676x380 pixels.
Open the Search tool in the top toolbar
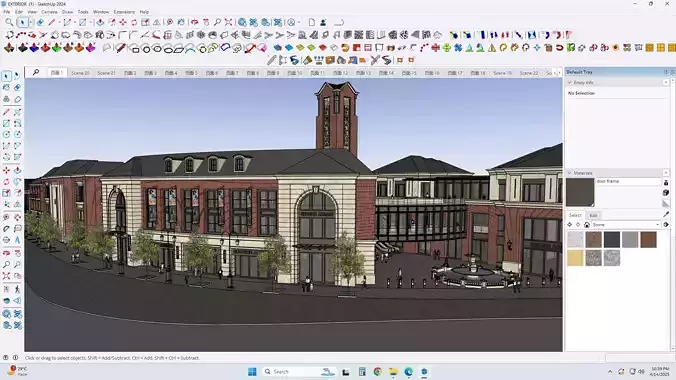(9, 22)
